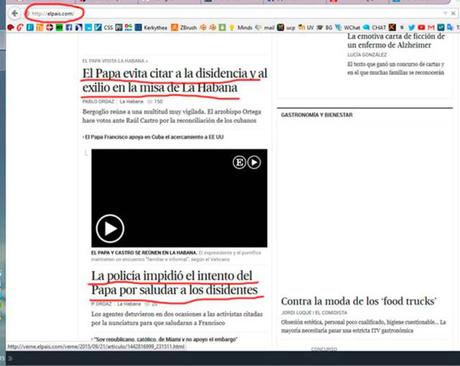Open the Facebook bookmark icon
This screenshot has height=366, width=460.
pyautogui.click(x=69, y=27)
